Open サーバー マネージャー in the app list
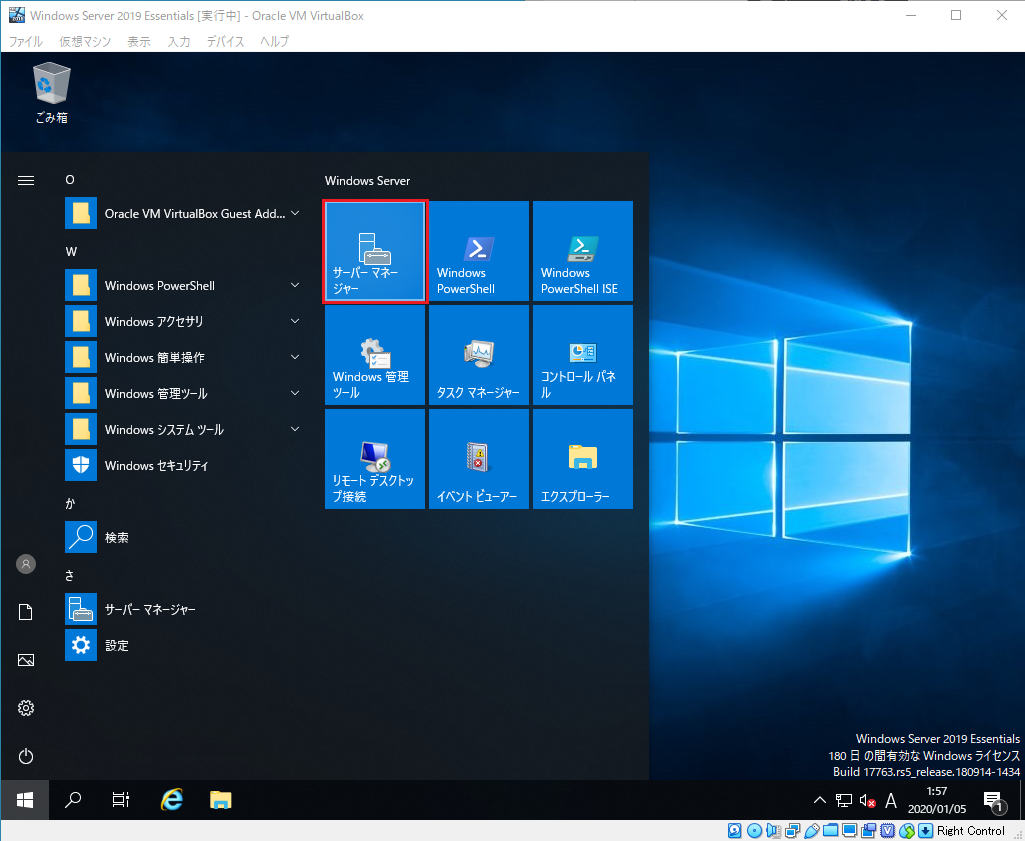The height and width of the screenshot is (841, 1025). [x=182, y=609]
